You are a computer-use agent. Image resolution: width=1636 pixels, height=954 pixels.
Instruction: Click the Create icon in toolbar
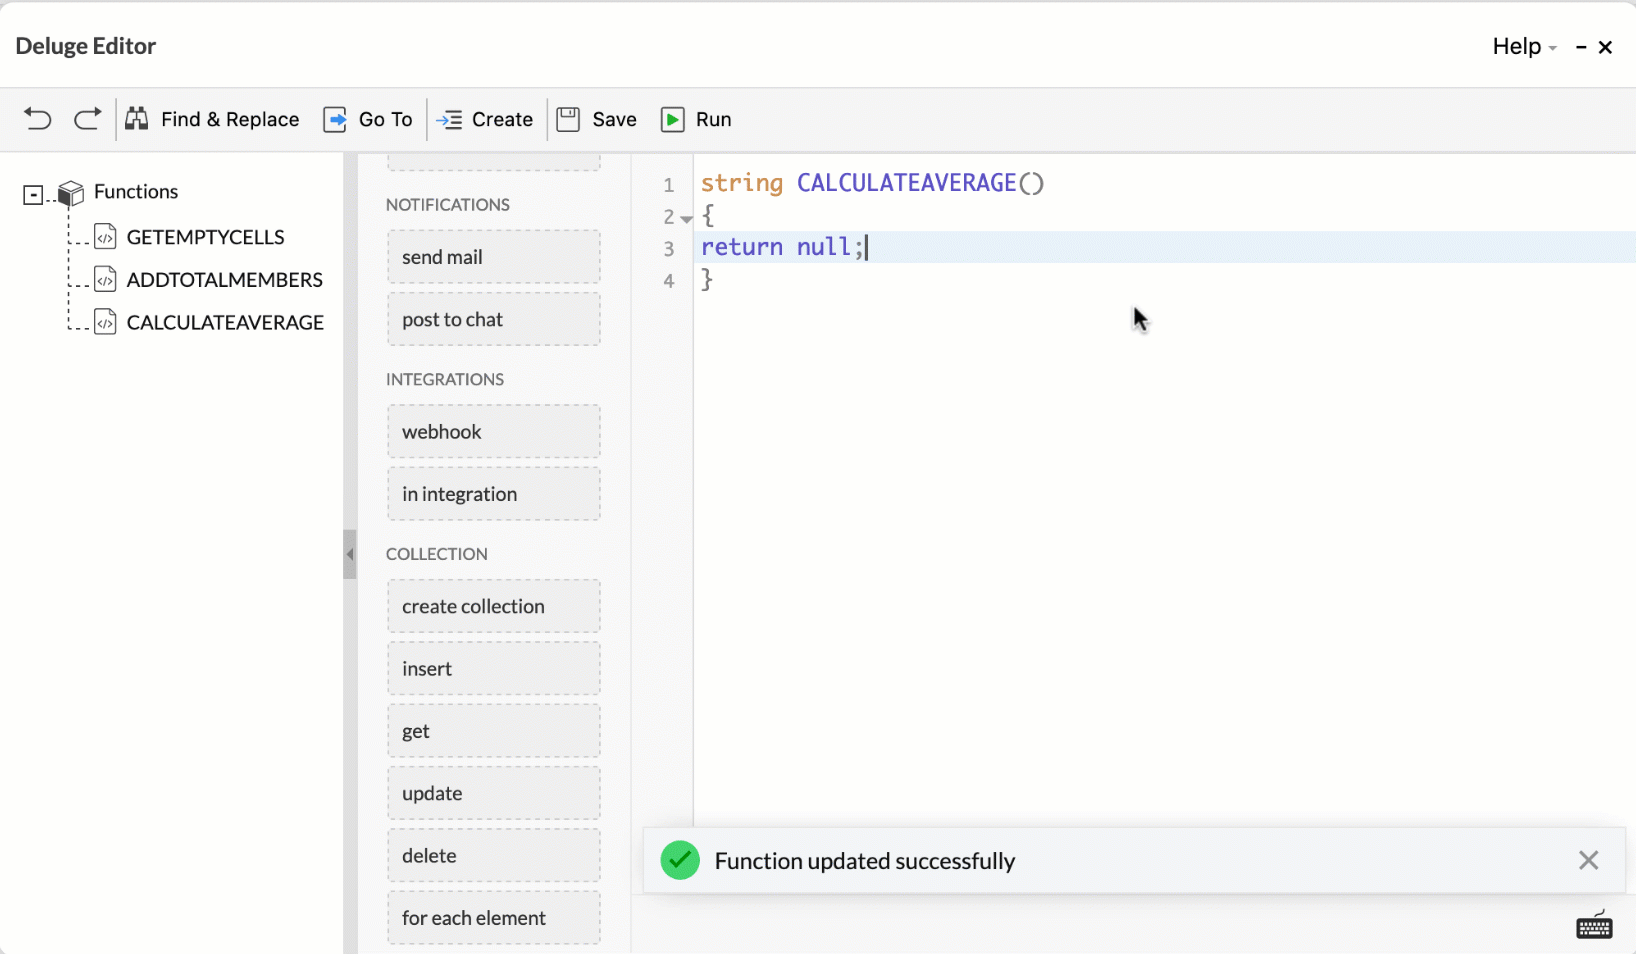tap(450, 120)
